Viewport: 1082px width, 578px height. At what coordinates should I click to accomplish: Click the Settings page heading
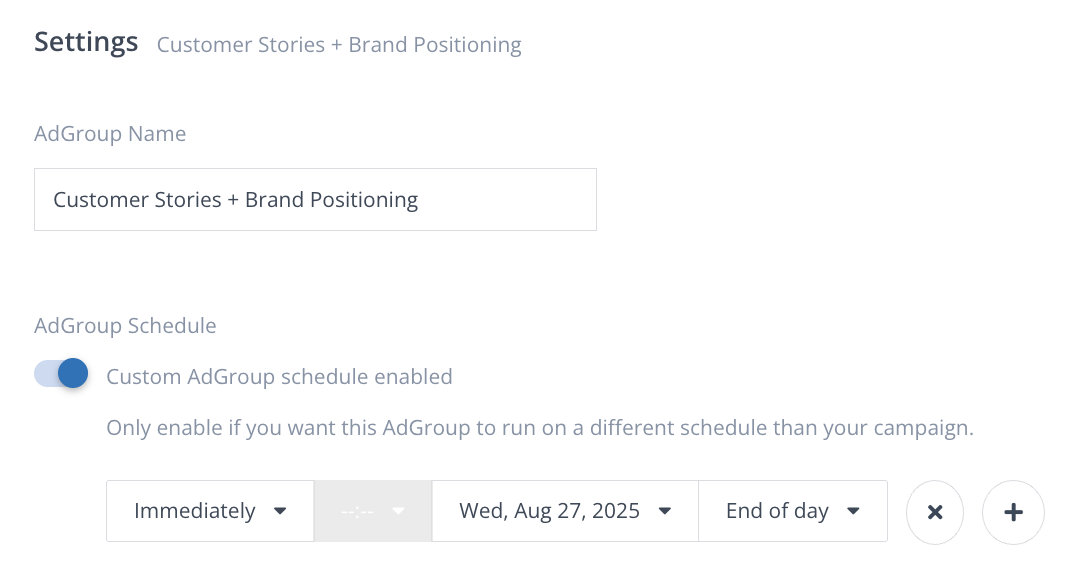(x=86, y=42)
